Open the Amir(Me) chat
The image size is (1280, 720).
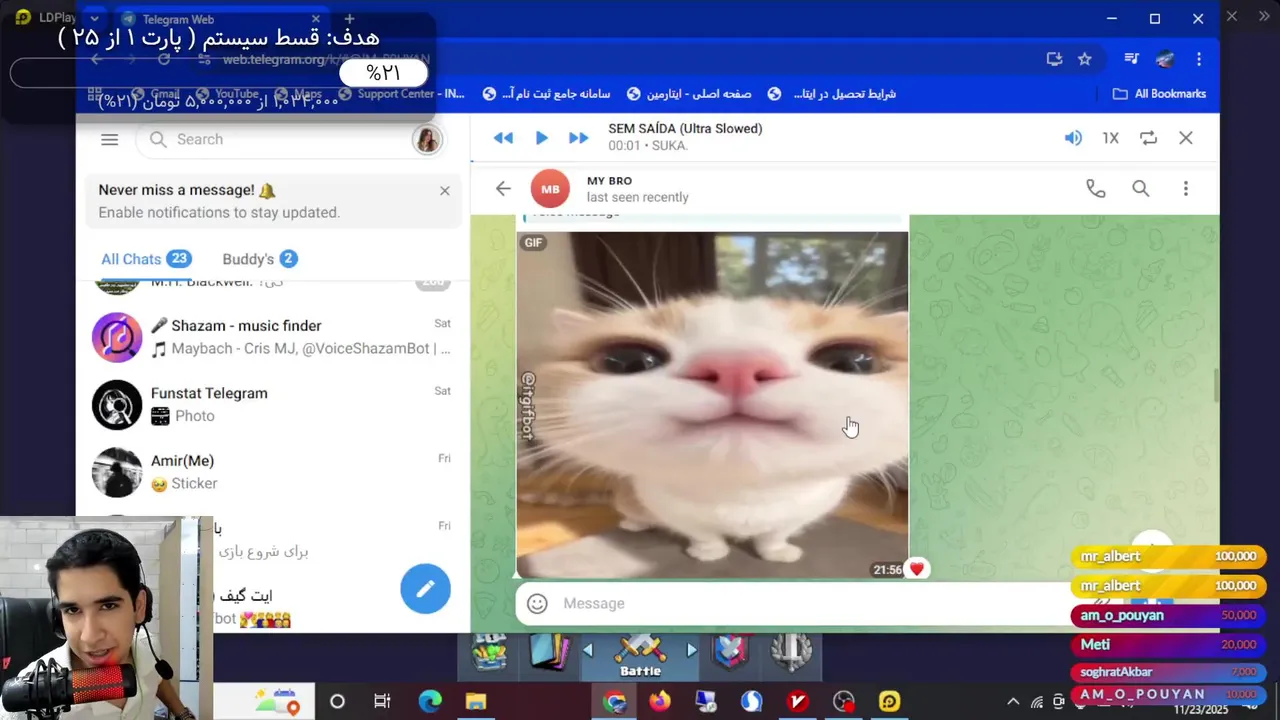click(x=272, y=472)
